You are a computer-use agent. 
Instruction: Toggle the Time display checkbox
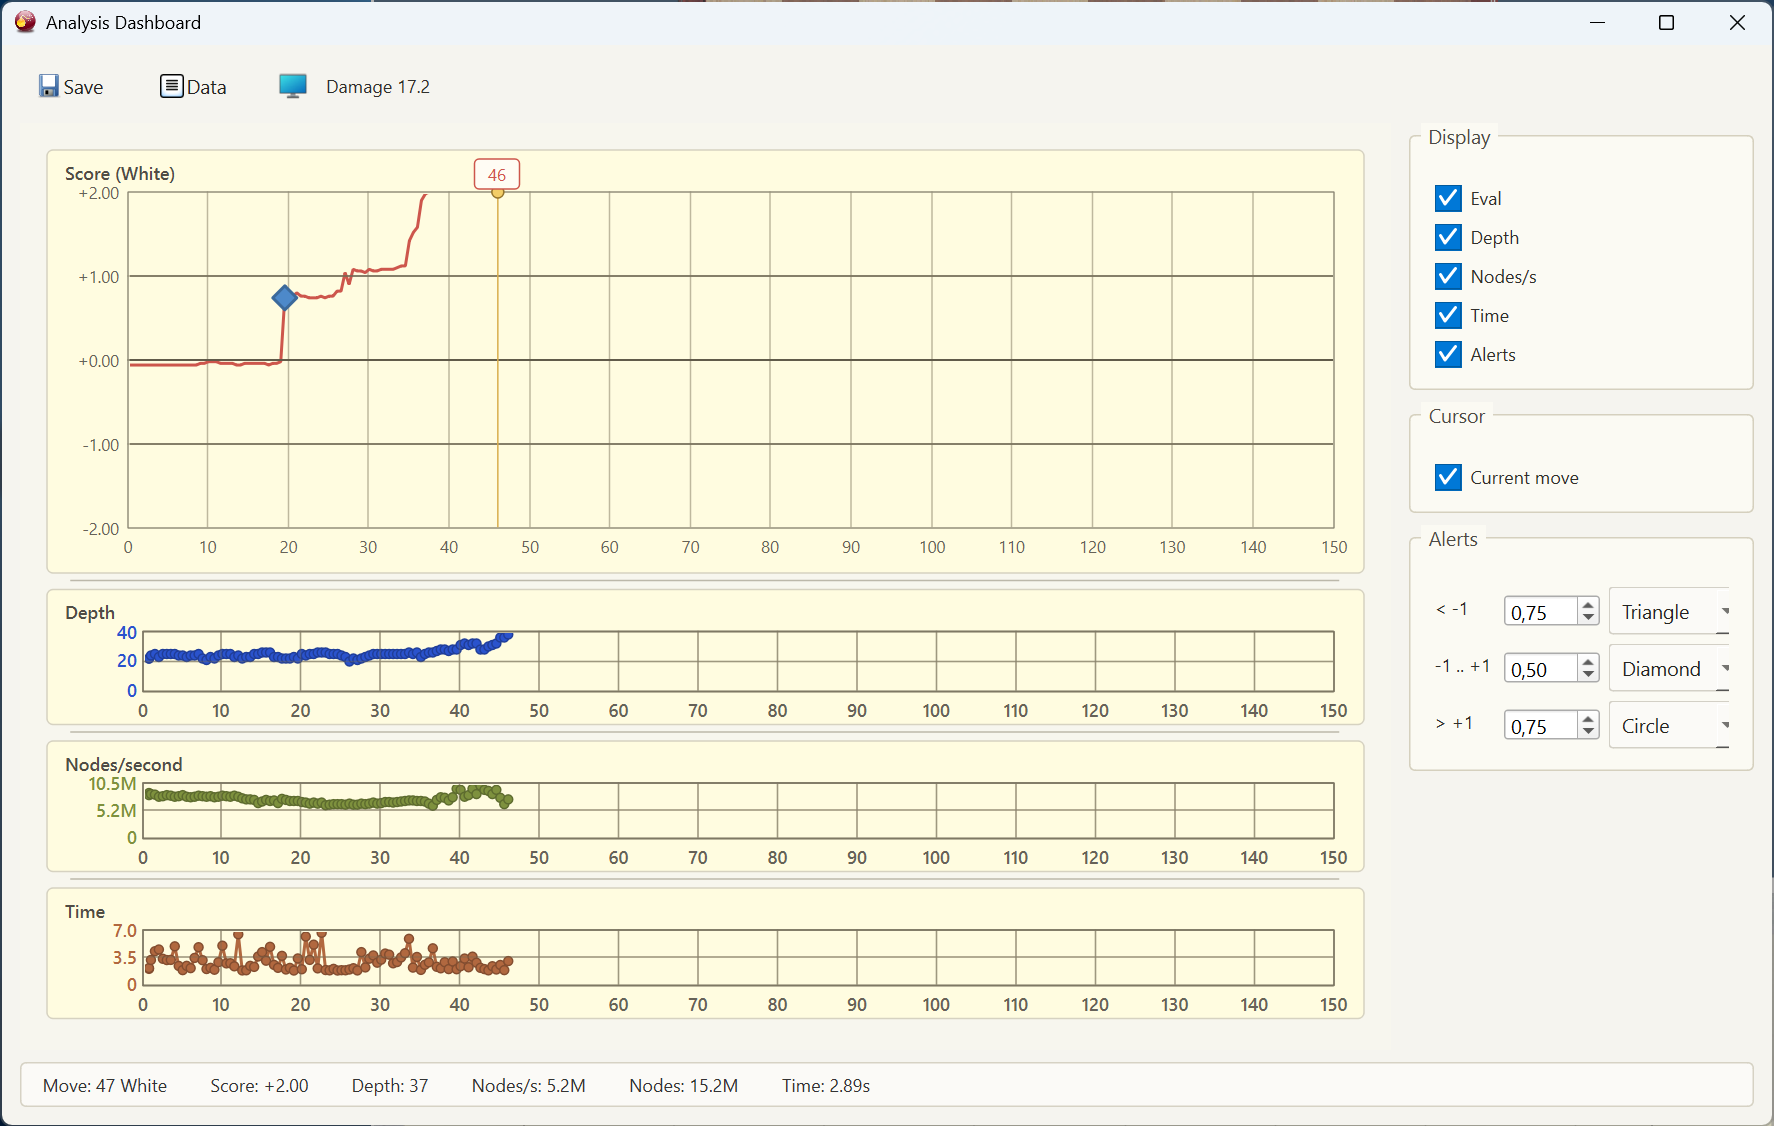tap(1448, 315)
